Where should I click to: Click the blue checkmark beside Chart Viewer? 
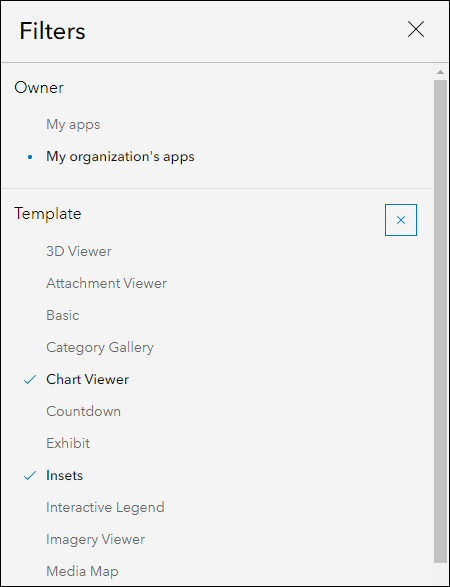(30, 380)
